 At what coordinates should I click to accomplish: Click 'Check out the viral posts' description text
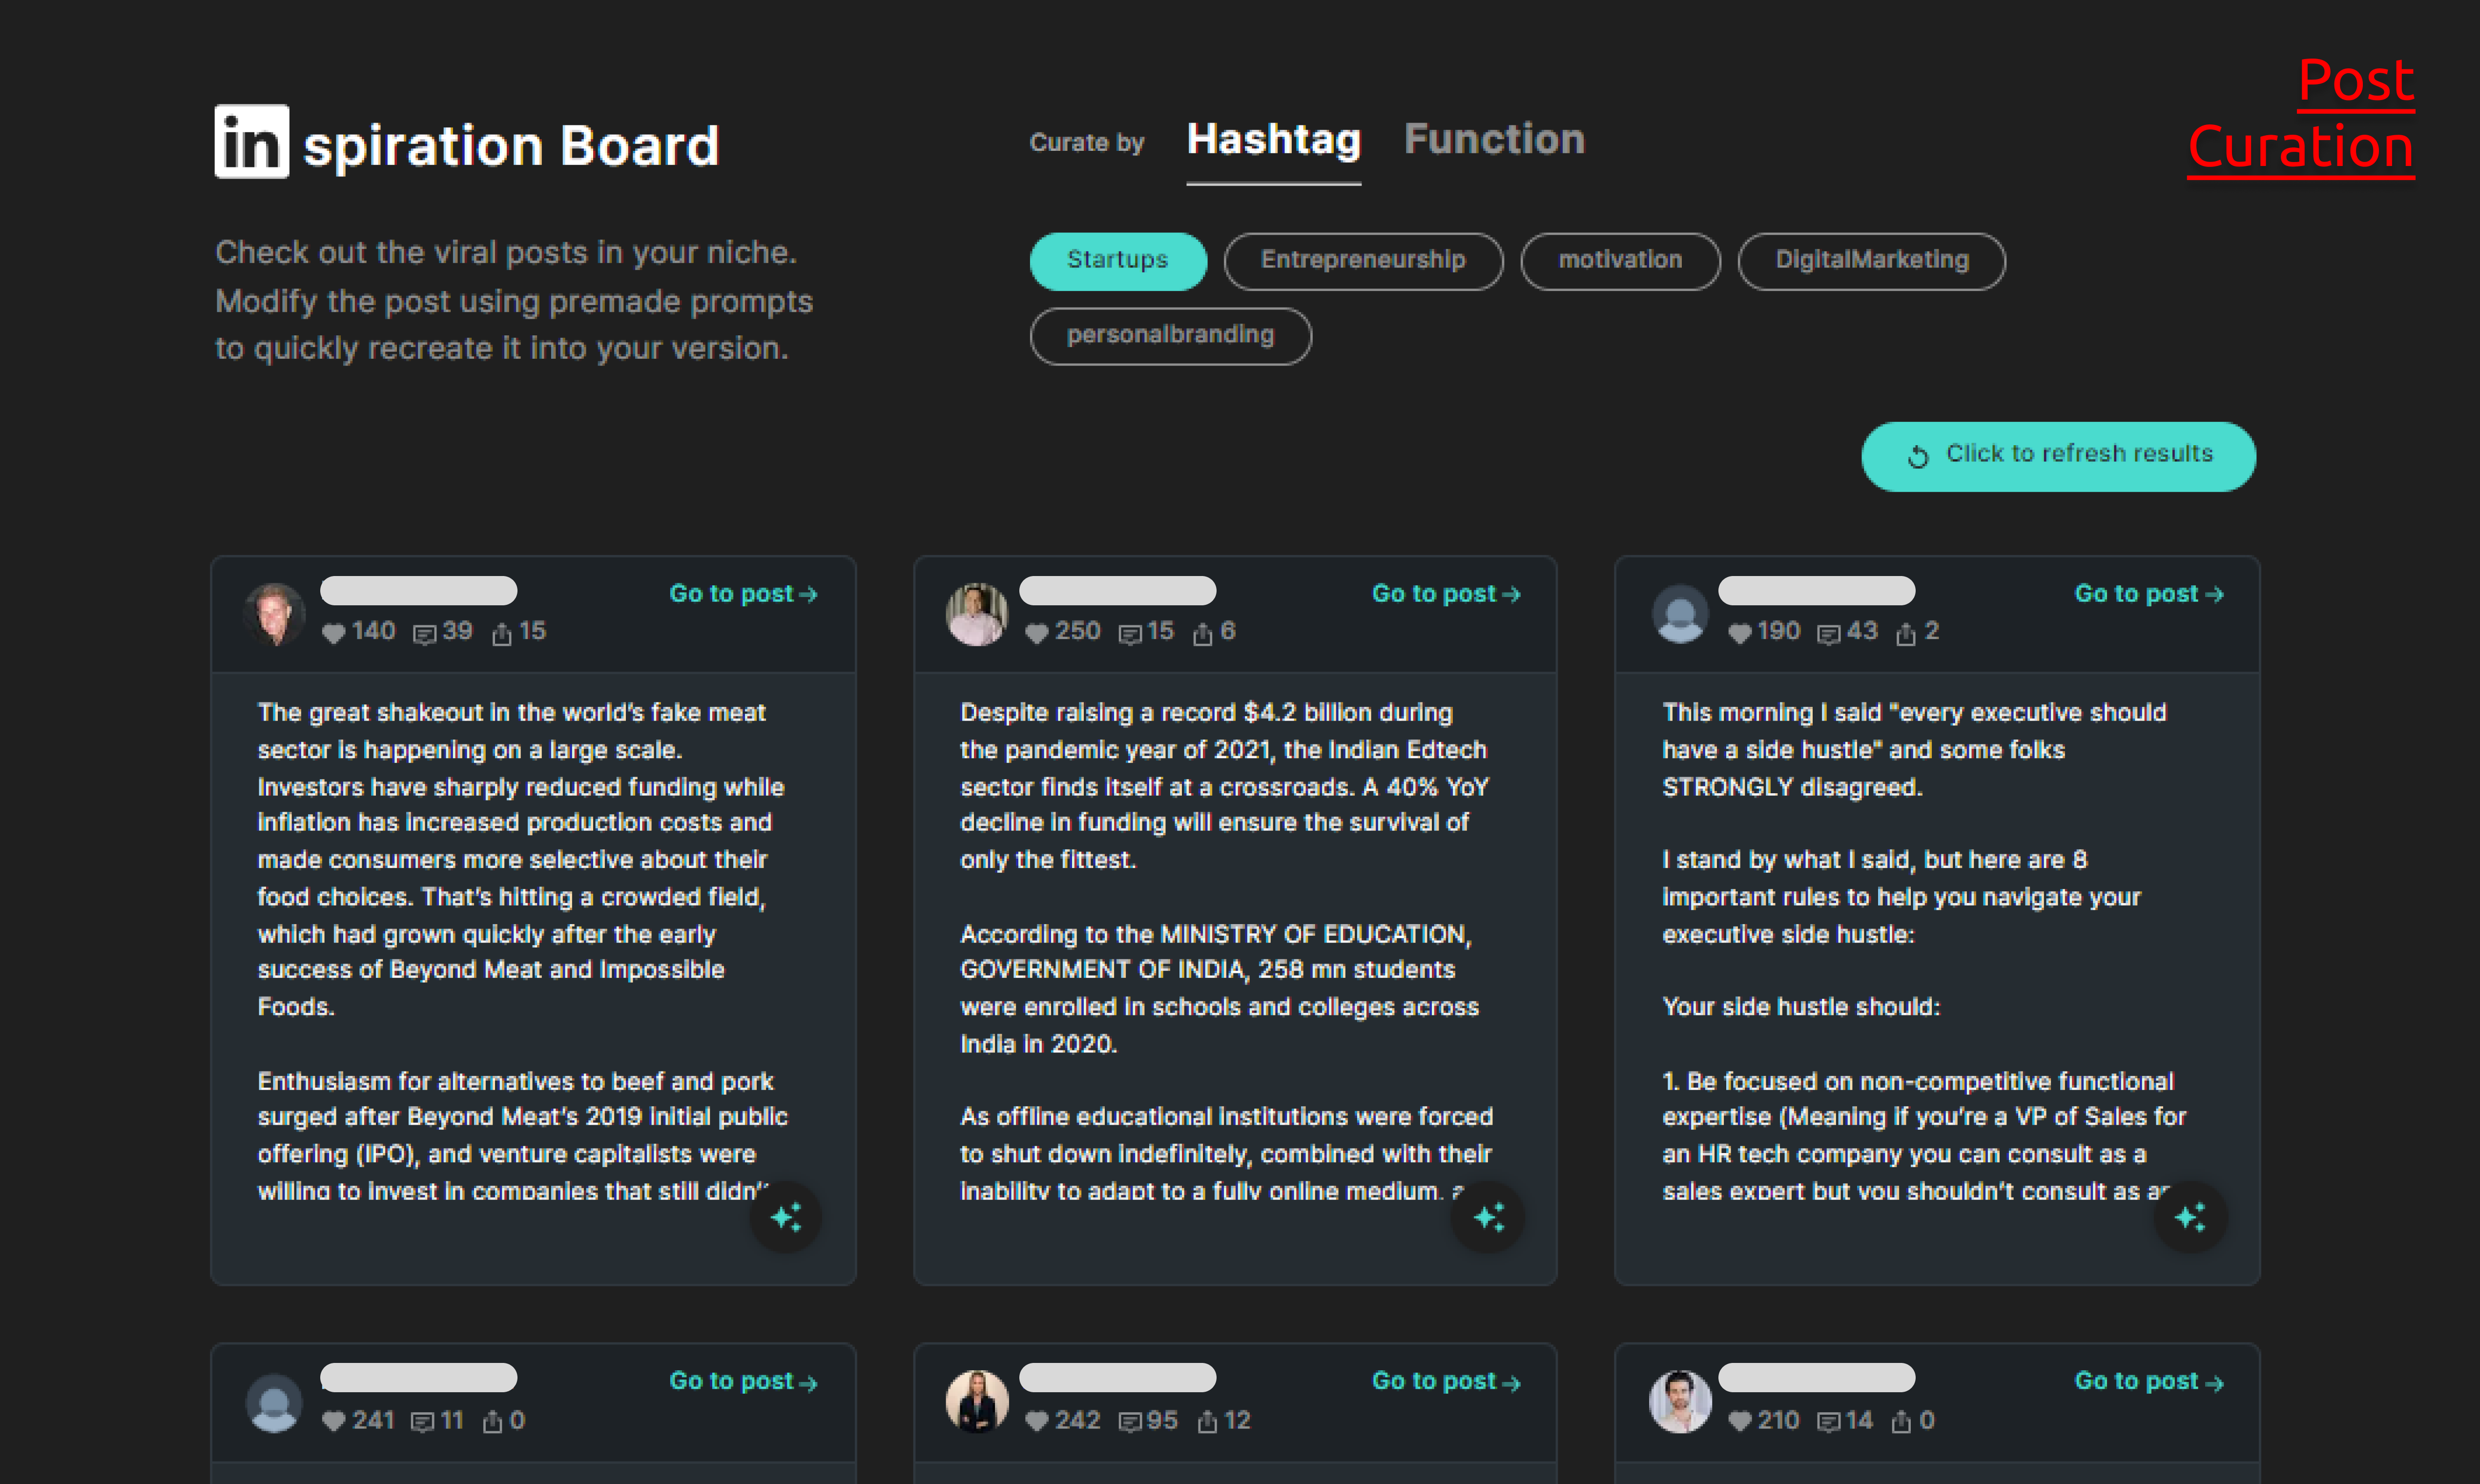[514, 300]
